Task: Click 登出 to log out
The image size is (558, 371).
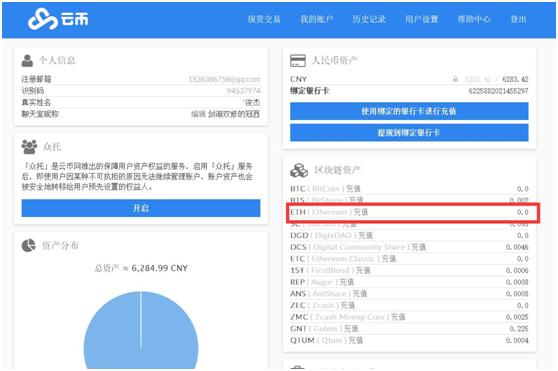Action: pos(518,19)
